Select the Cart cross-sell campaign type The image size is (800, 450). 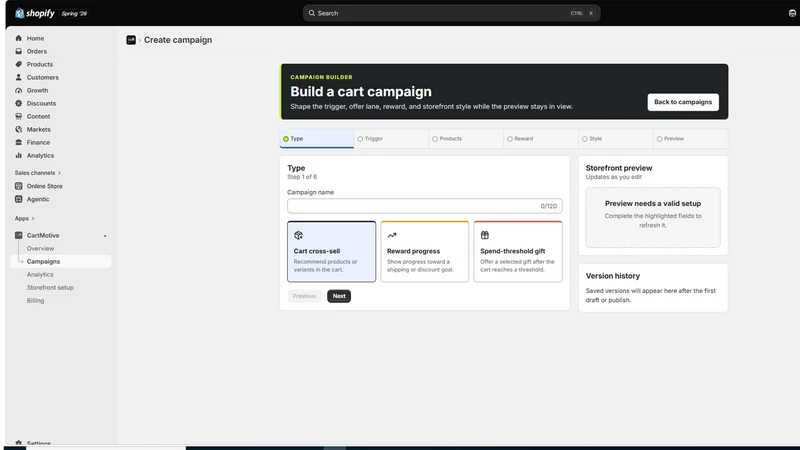pos(331,252)
